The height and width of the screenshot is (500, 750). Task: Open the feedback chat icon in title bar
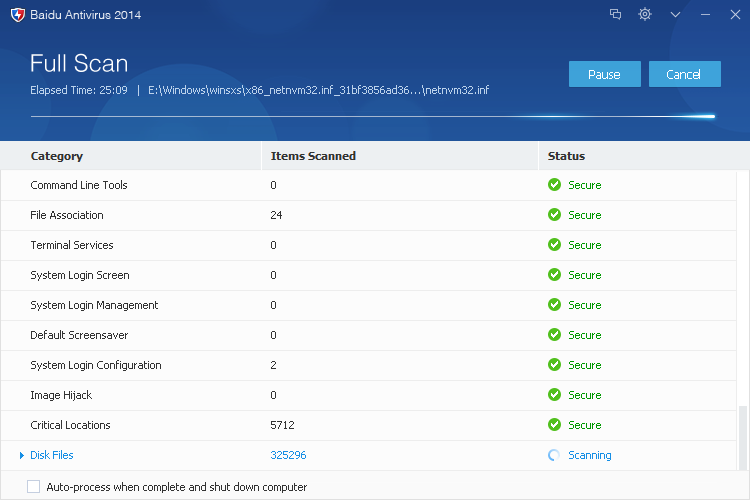(x=615, y=14)
